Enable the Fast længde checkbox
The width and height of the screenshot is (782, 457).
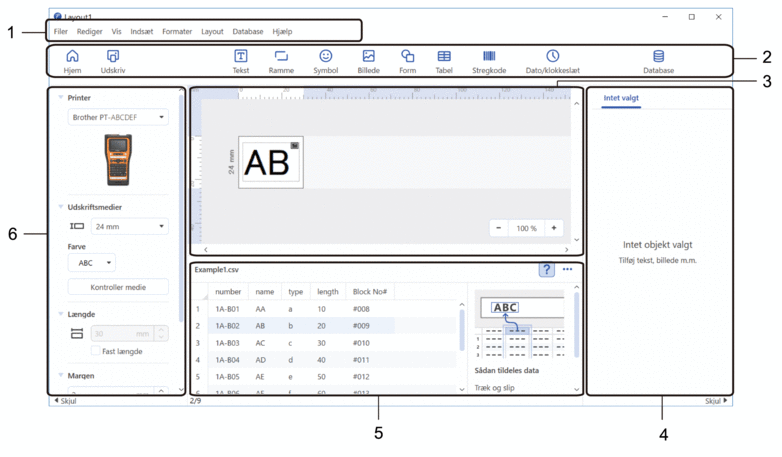click(x=96, y=351)
